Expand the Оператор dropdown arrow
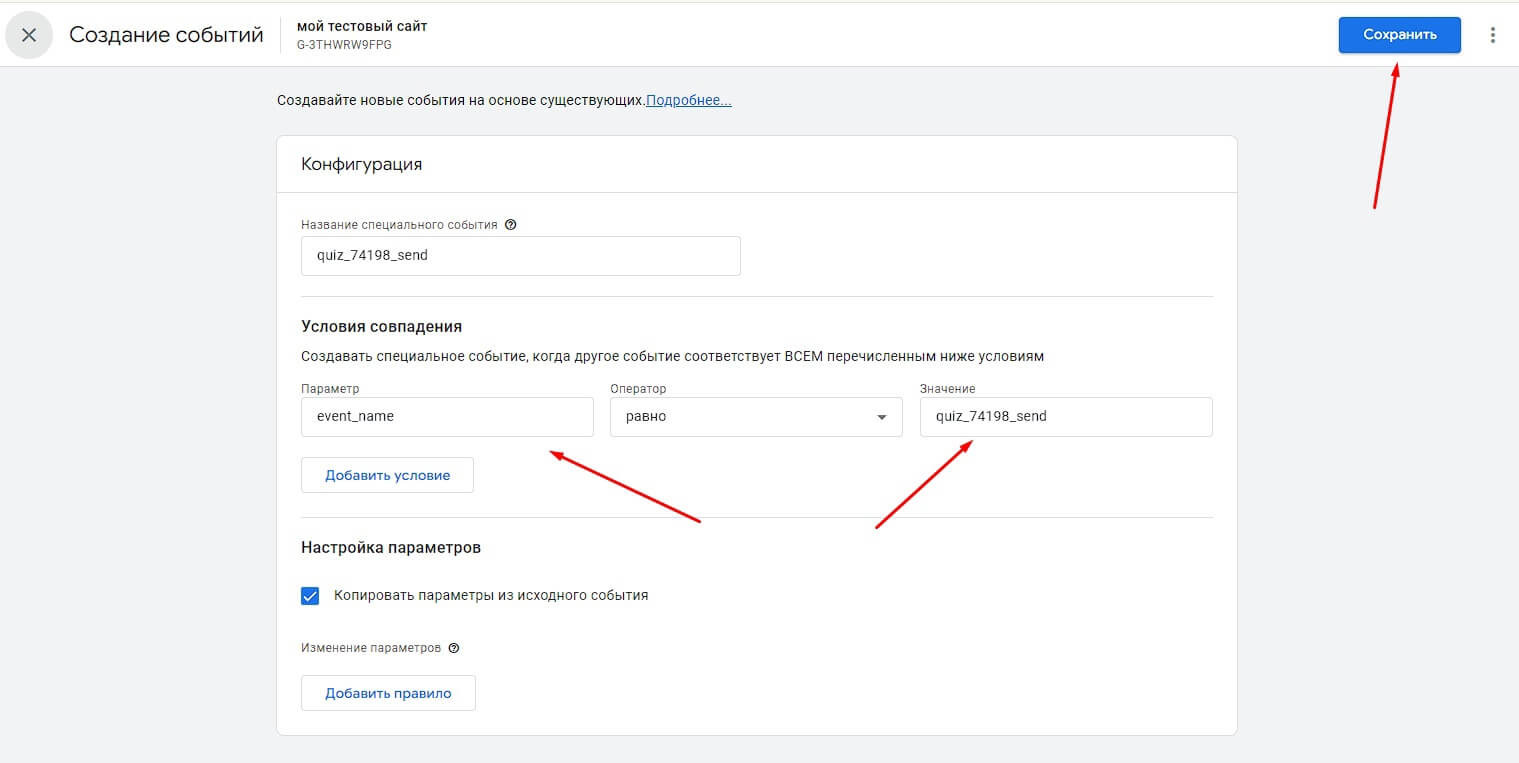This screenshot has height=763, width=1519. (x=881, y=417)
